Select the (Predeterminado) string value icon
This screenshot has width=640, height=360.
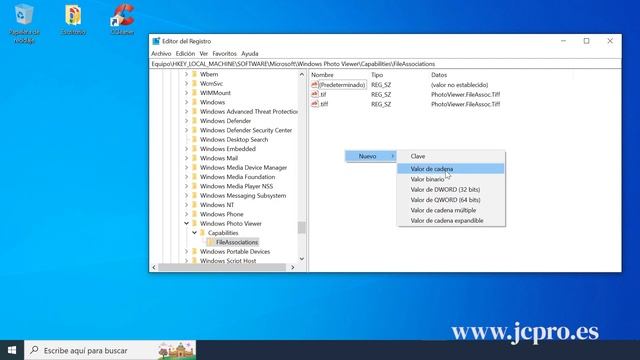coord(314,84)
